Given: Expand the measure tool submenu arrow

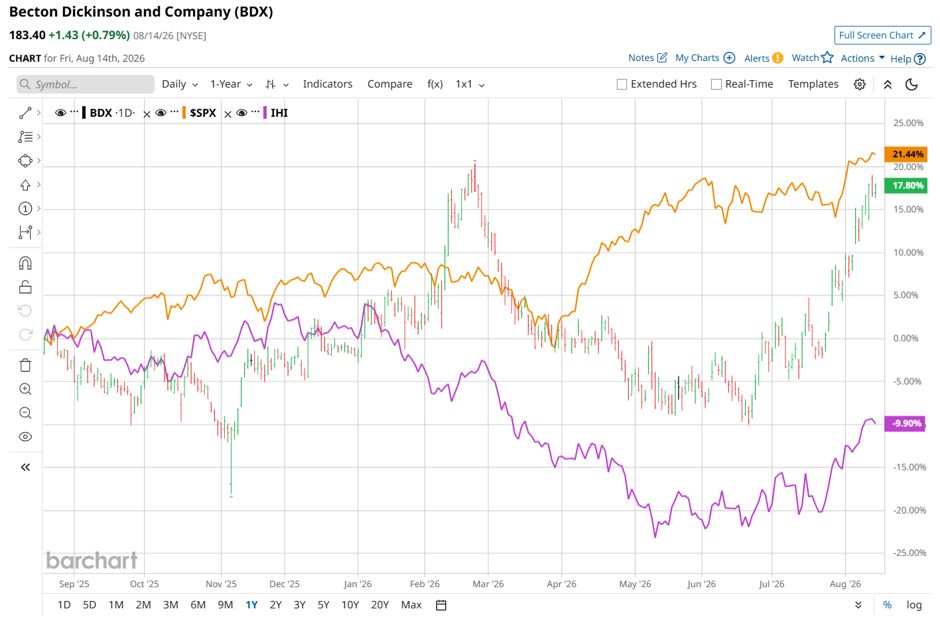Looking at the screenshot, I should click(x=39, y=232).
